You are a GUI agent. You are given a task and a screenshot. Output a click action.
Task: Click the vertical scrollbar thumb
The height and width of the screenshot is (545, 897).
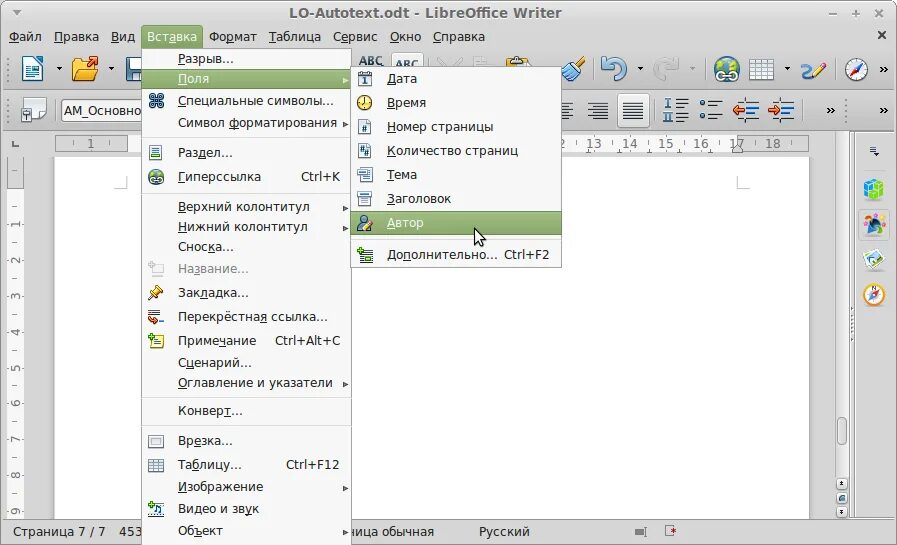842,431
